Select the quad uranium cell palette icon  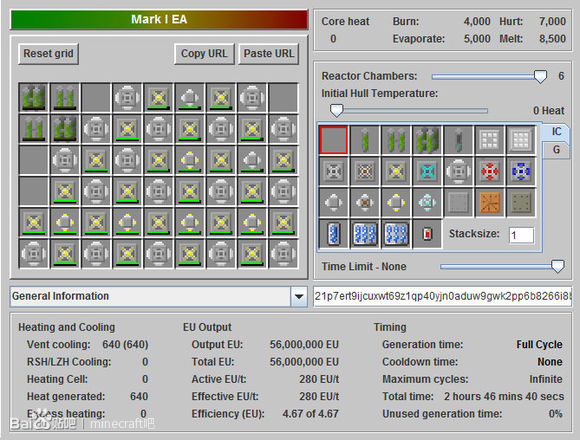click(x=427, y=140)
